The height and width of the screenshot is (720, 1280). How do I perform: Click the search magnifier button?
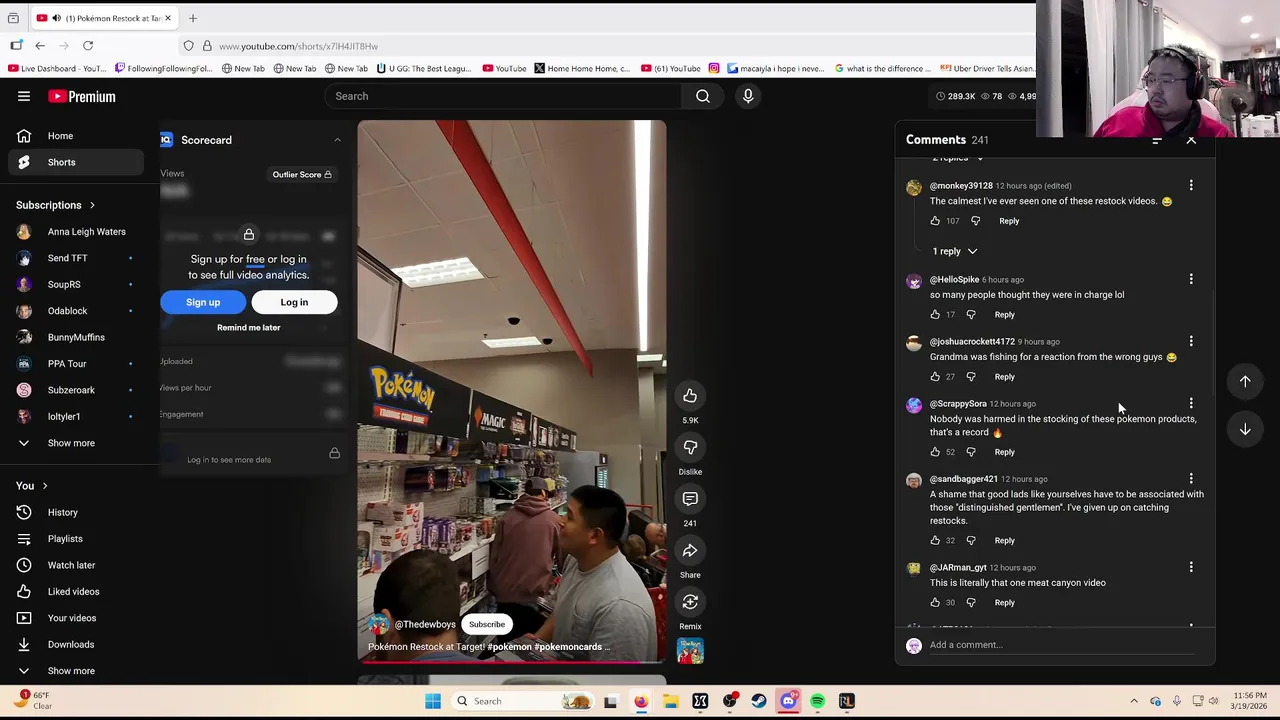(703, 96)
